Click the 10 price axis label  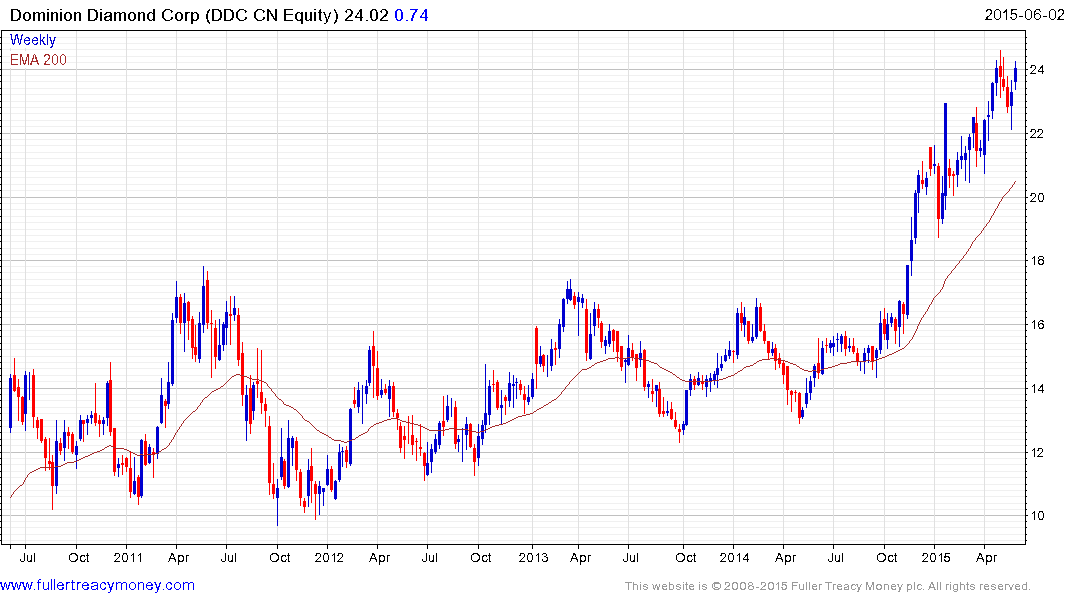pos(1037,516)
